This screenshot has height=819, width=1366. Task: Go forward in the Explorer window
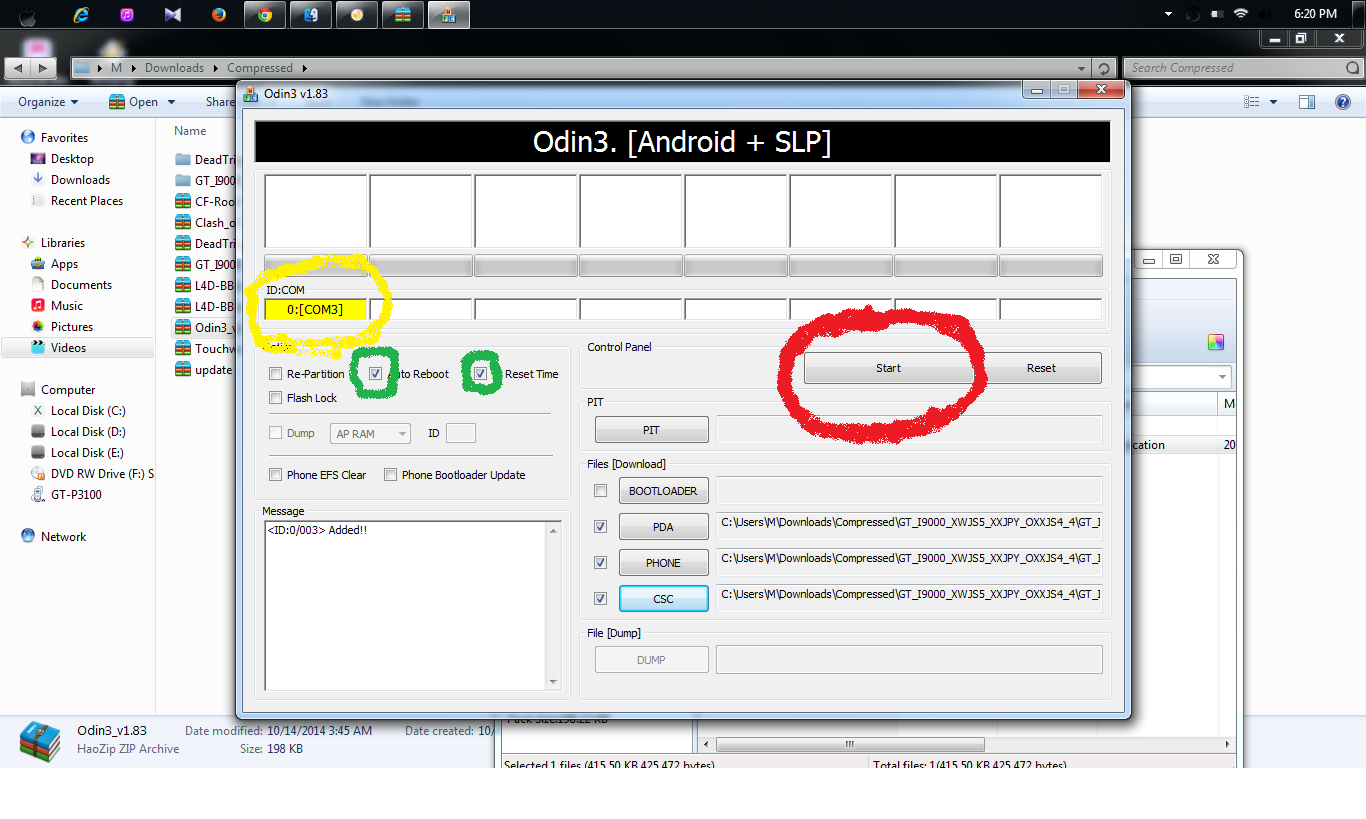[43, 68]
